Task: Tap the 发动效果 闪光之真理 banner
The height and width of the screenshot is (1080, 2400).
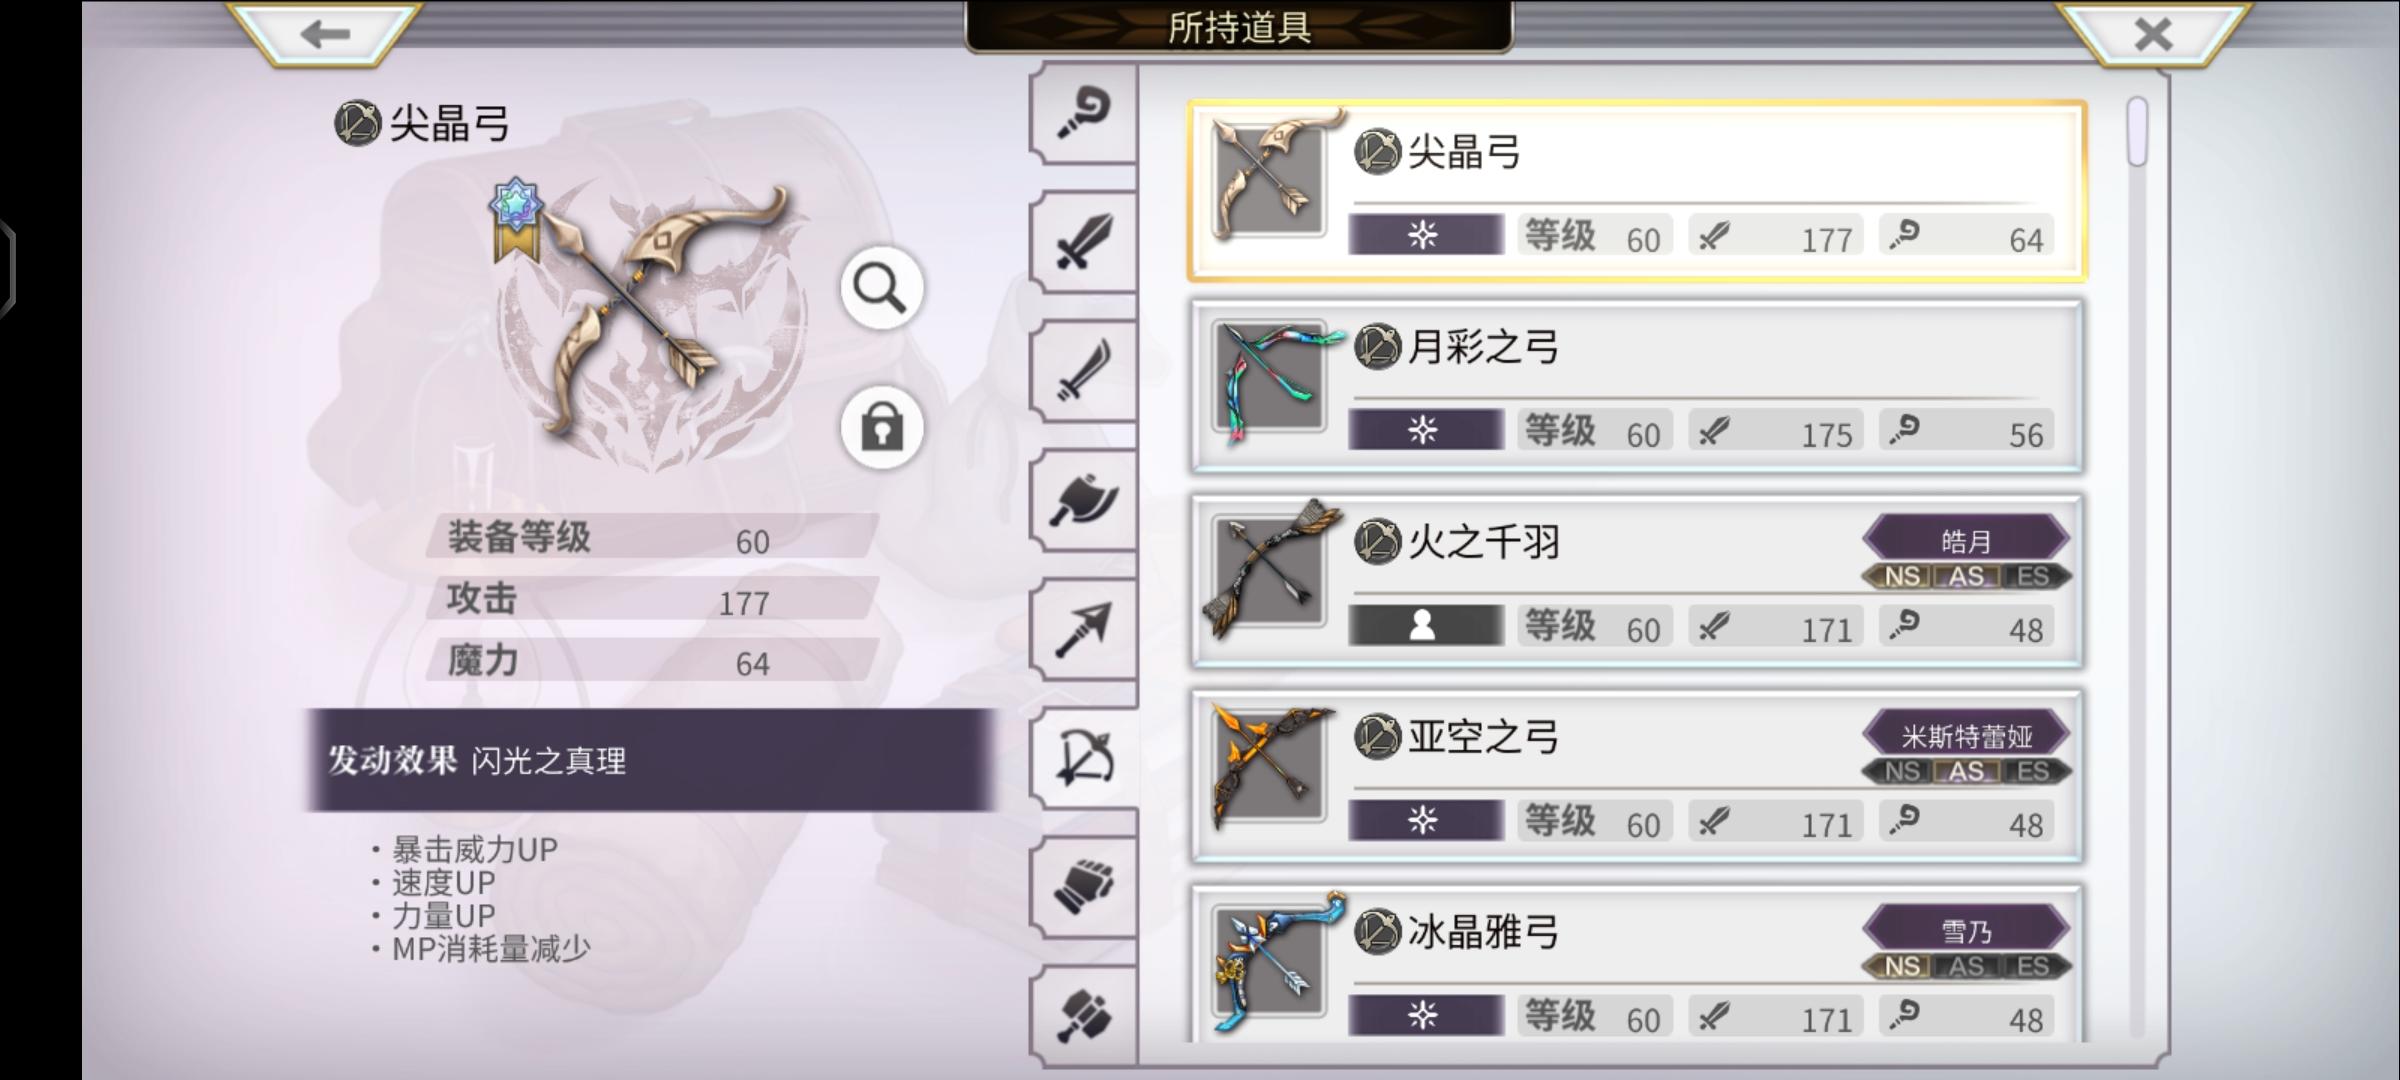Action: click(650, 760)
